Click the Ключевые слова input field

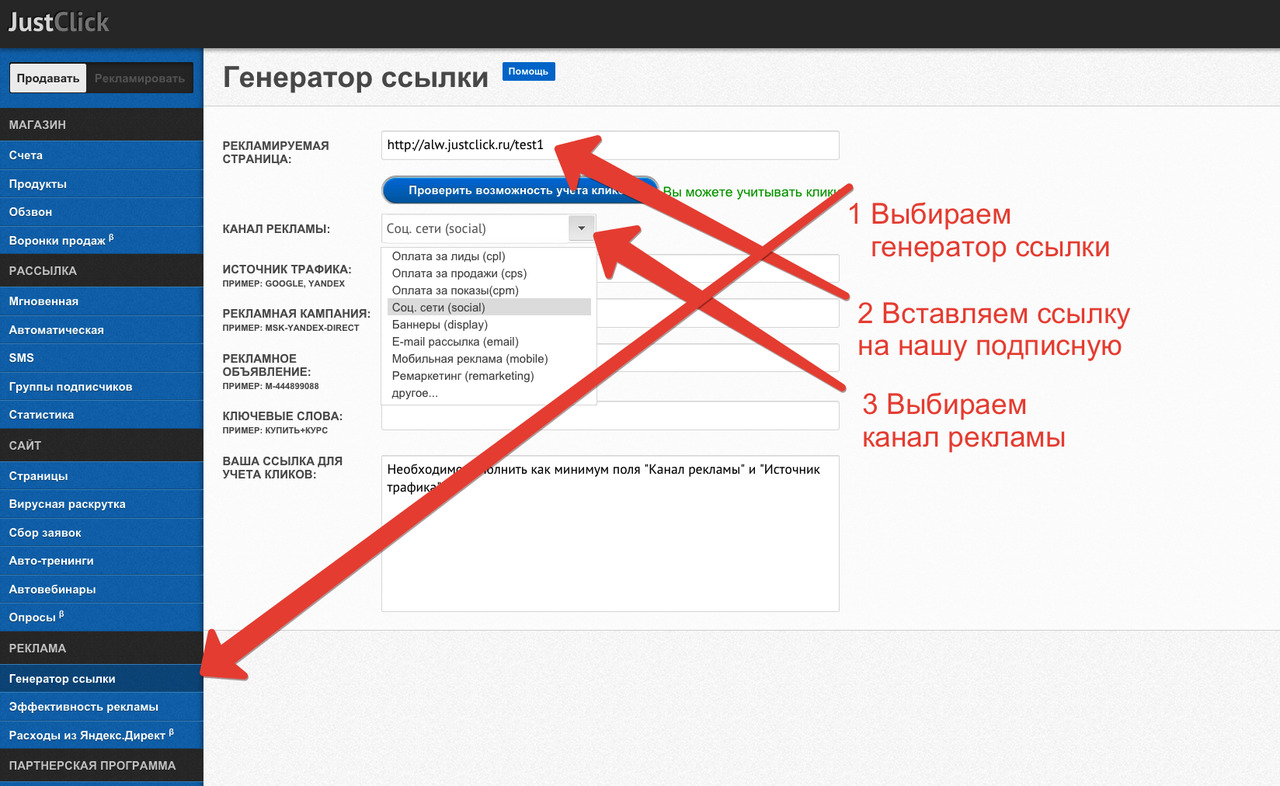[x=610, y=416]
